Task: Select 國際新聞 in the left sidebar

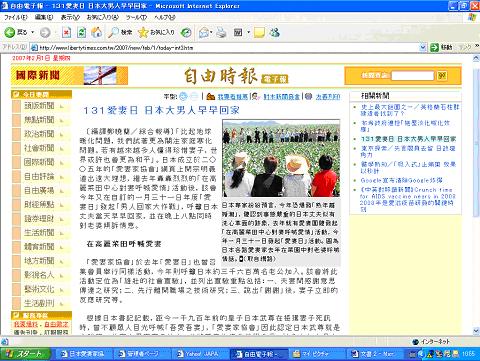Action: pos(39,162)
